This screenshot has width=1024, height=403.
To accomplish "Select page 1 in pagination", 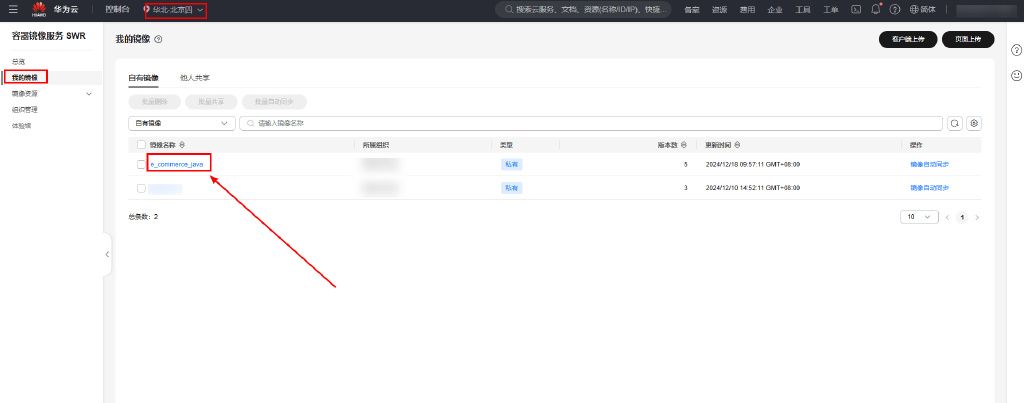I will pyautogui.click(x=962, y=218).
